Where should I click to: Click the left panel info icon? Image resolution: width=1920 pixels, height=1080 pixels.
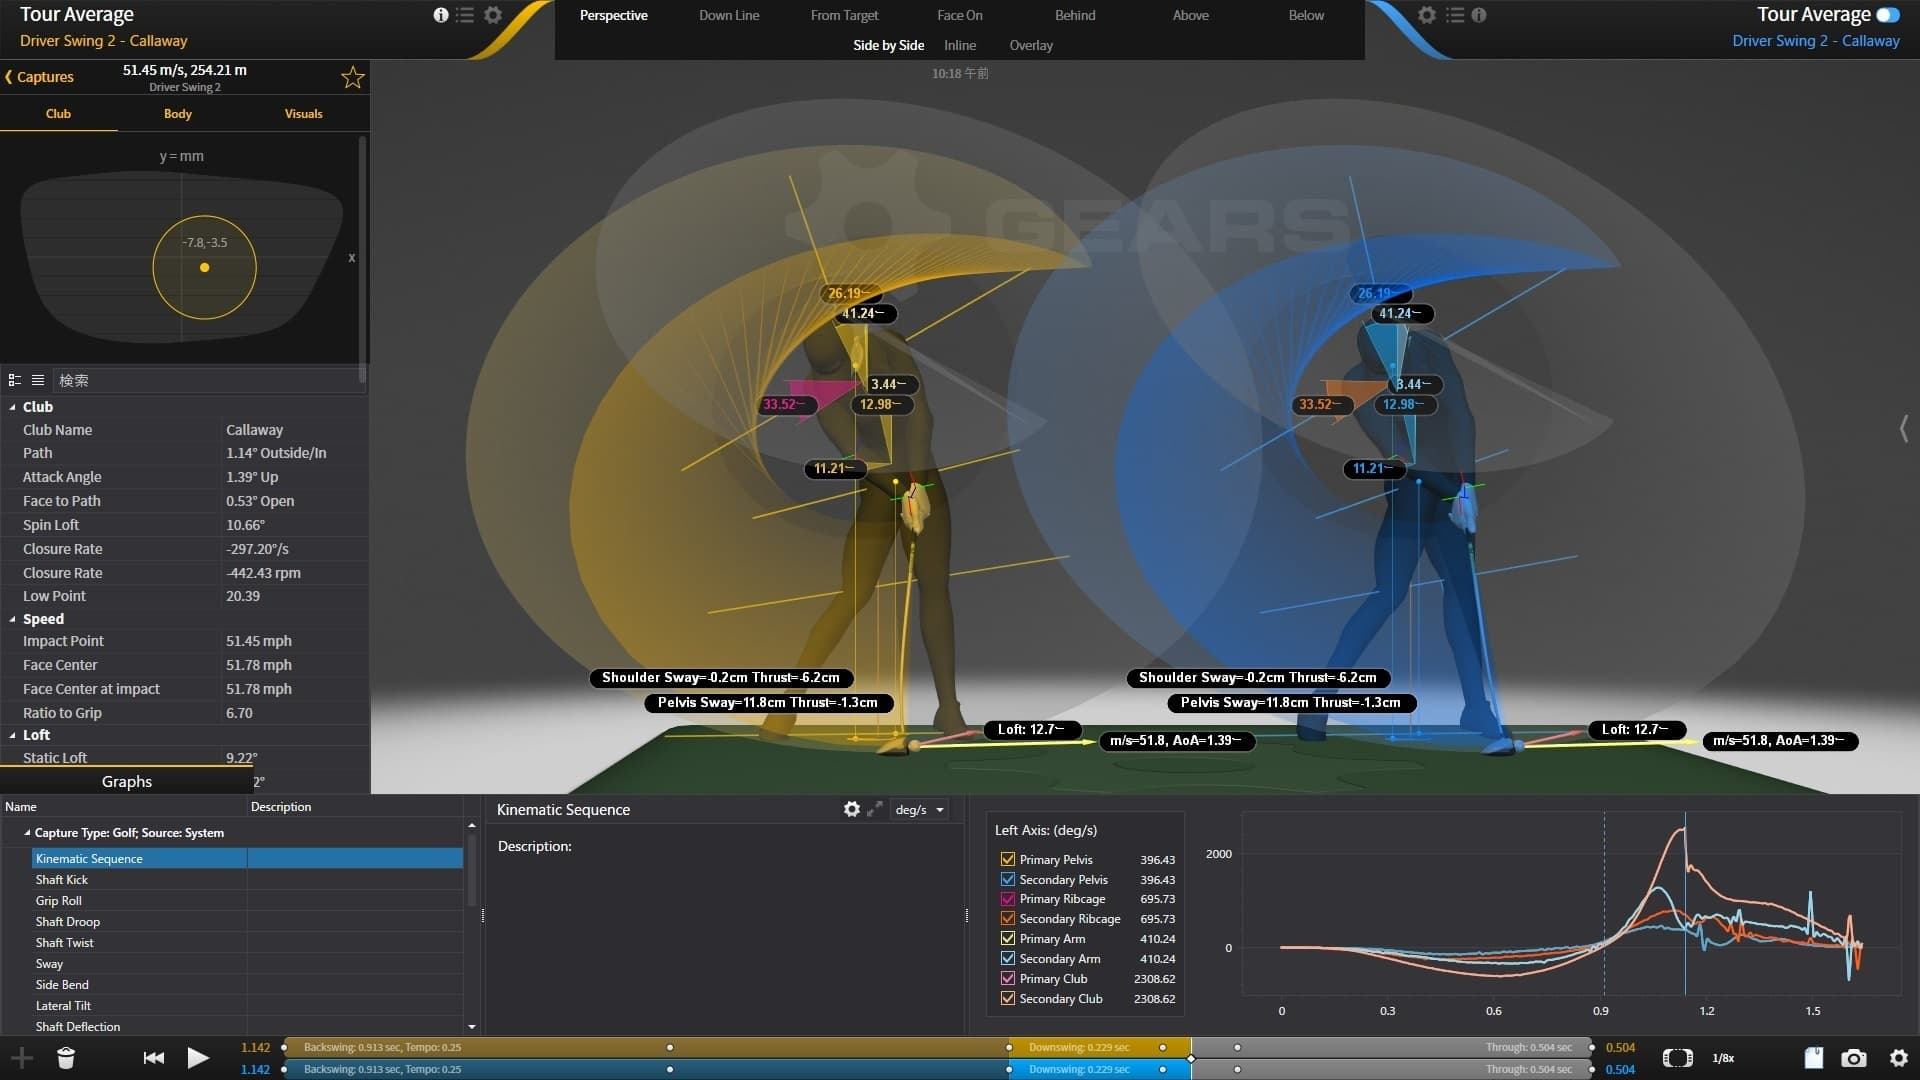(x=440, y=15)
